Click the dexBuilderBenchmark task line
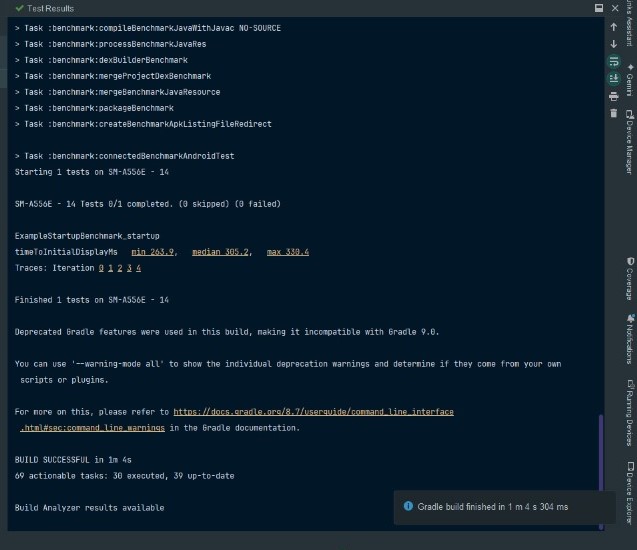Viewport: 637px width, 550px height. [x=101, y=60]
